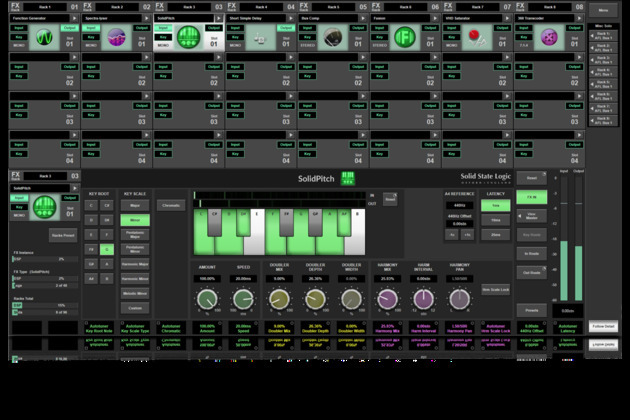Toggle the E key on the keyboard
This screenshot has height=420, width=630.
coord(255,232)
